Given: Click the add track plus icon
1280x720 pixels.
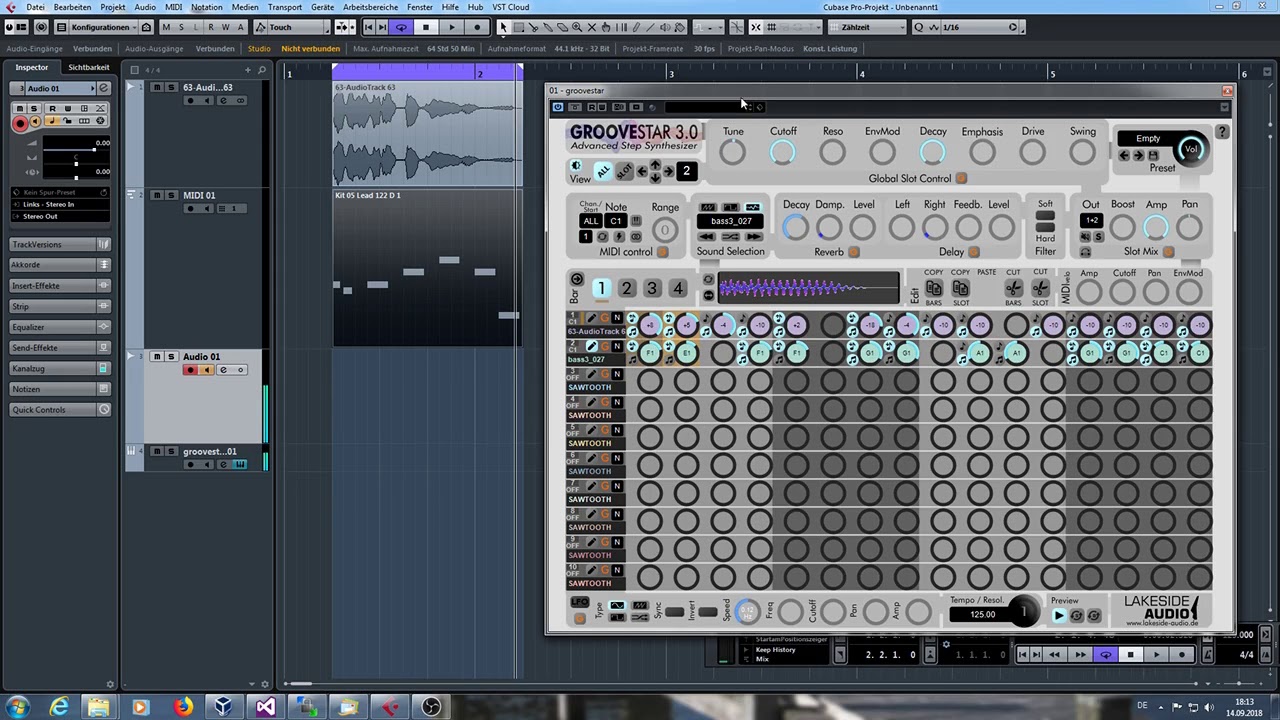Looking at the screenshot, I should pyautogui.click(x=248, y=70).
